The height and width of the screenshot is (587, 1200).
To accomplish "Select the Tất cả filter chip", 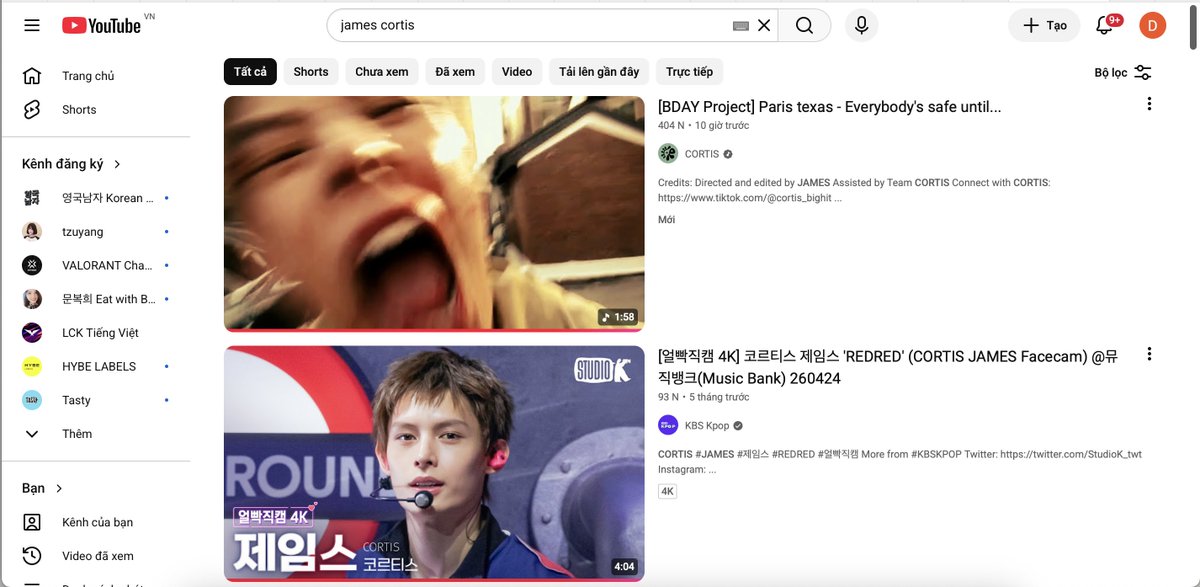I will point(250,72).
